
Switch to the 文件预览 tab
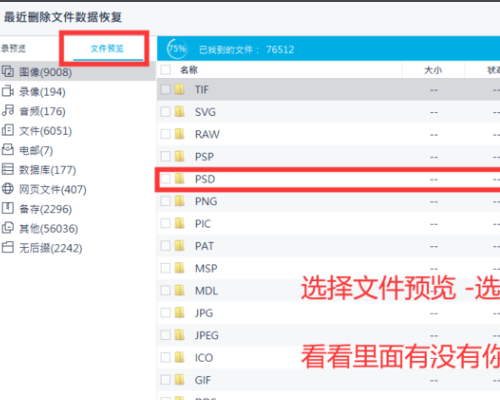pyautogui.click(x=107, y=49)
